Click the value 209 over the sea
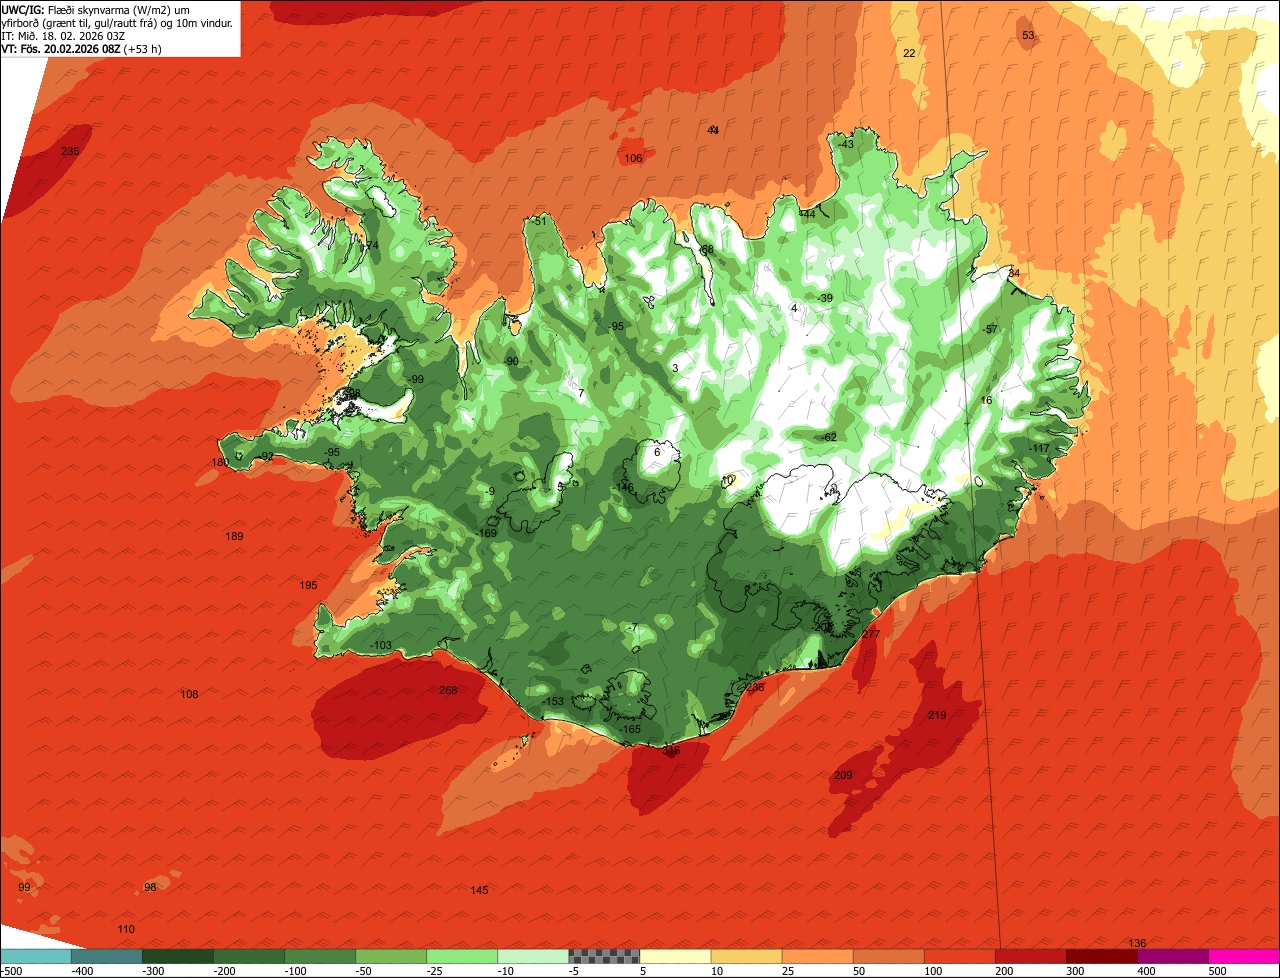 tap(843, 776)
